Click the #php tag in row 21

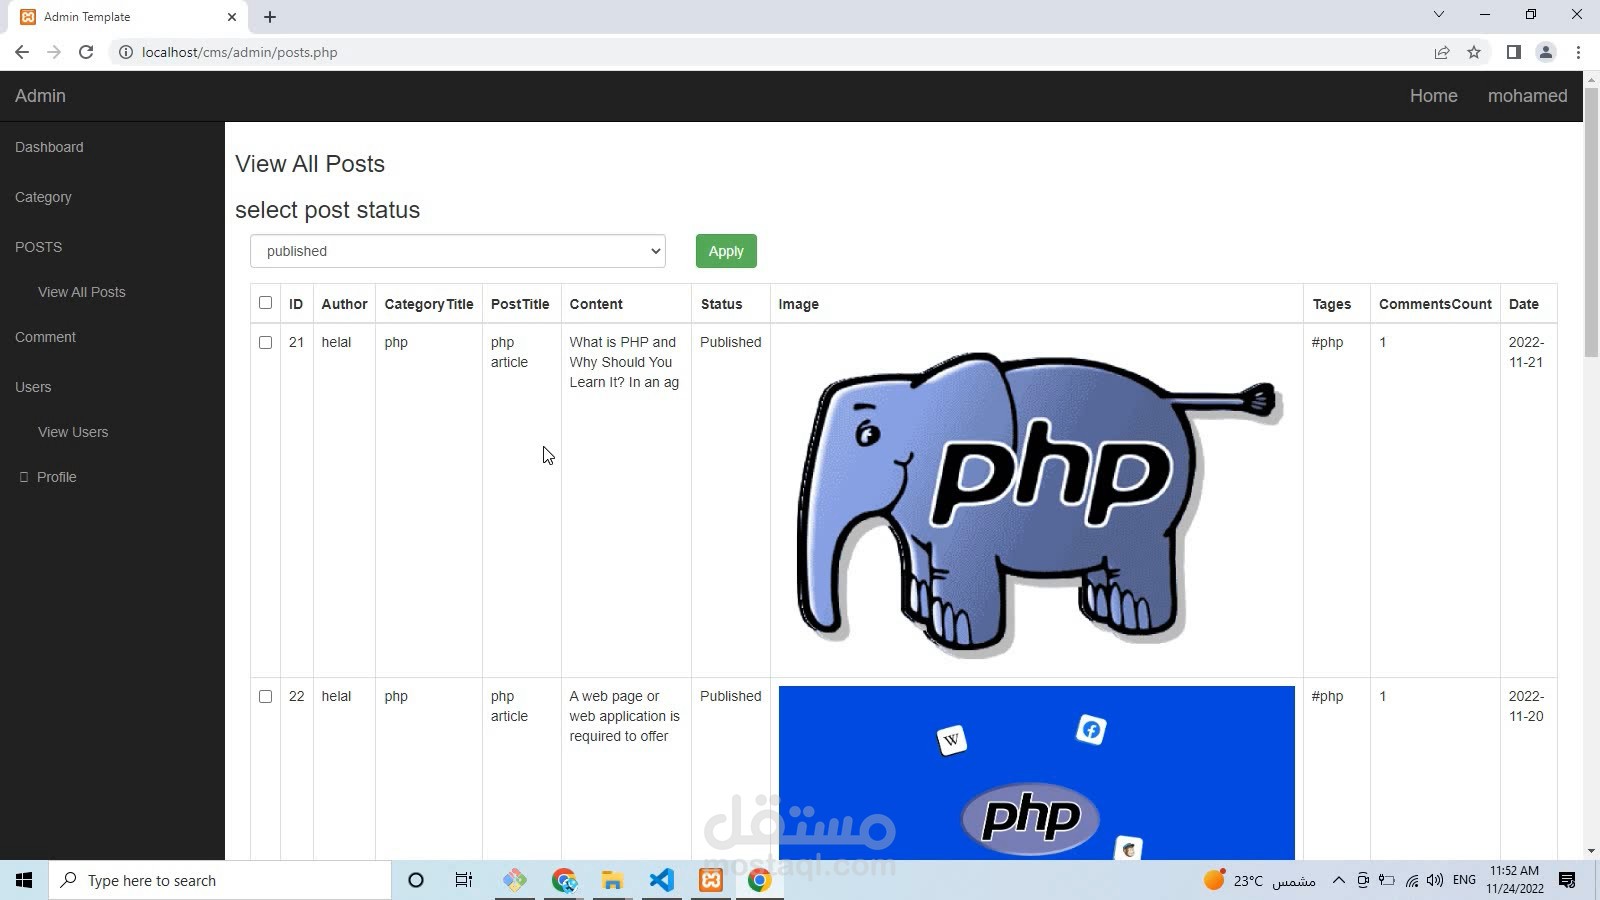click(x=1327, y=342)
